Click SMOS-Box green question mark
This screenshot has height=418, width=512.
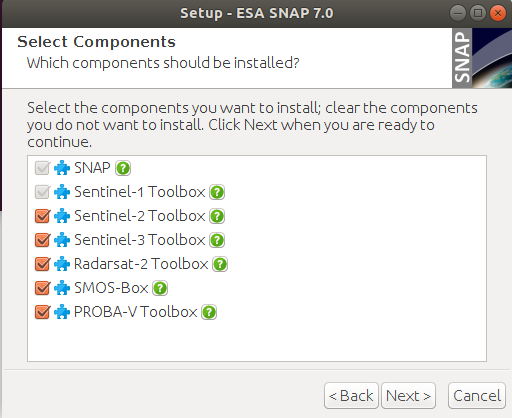[160, 288]
